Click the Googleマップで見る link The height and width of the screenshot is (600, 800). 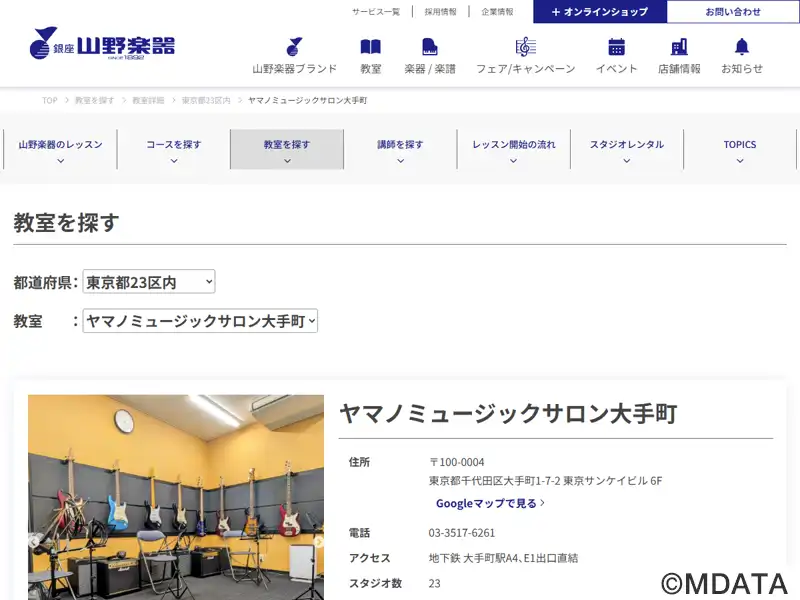tap(490, 504)
